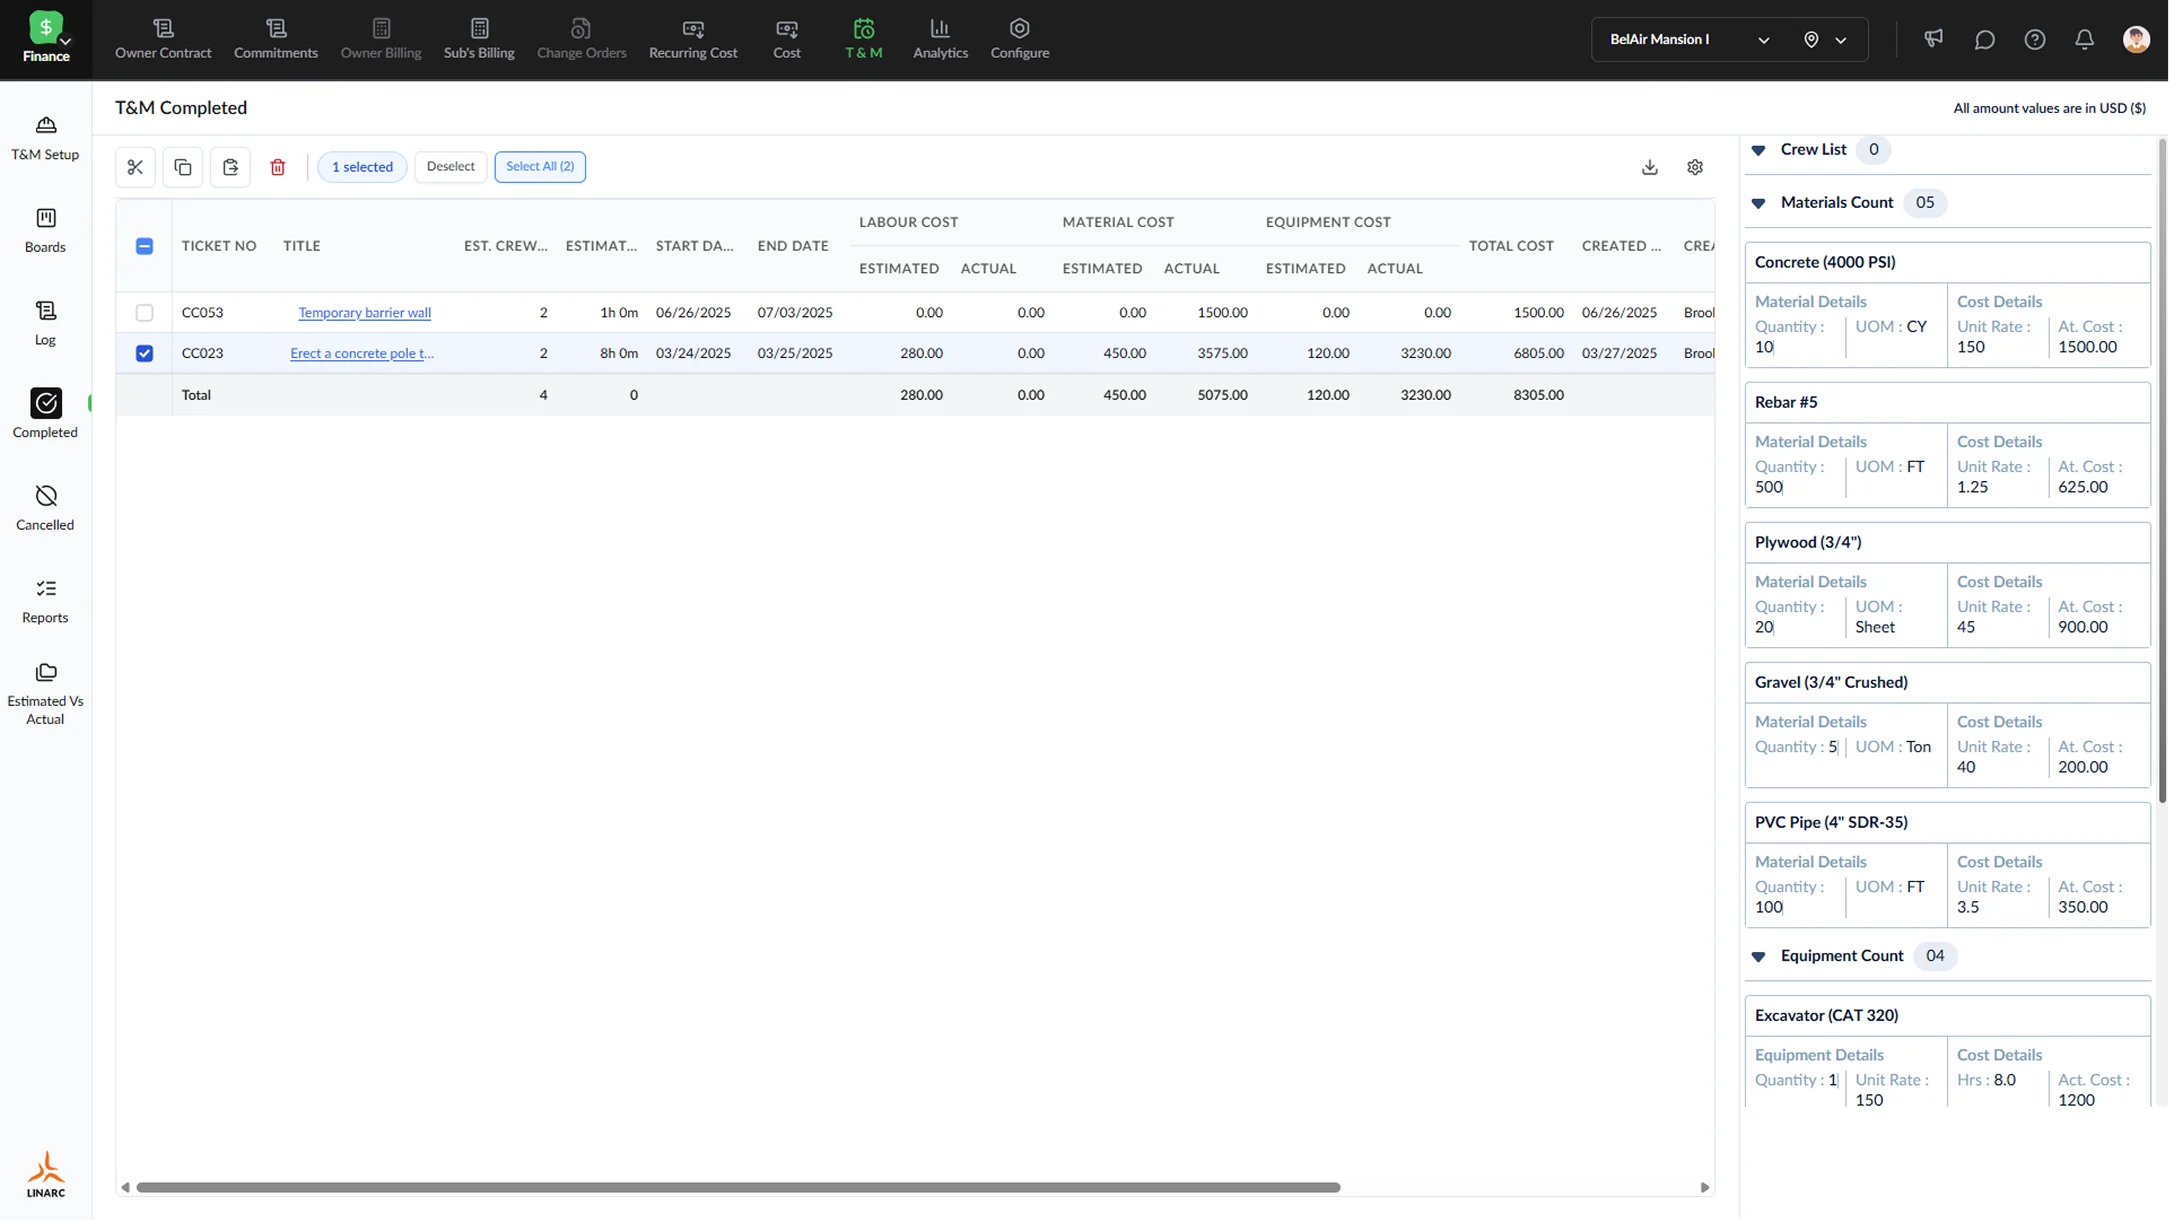The width and height of the screenshot is (2169, 1220).
Task: Select the Concrete (4000 PSI) material card
Action: pos(1947,304)
